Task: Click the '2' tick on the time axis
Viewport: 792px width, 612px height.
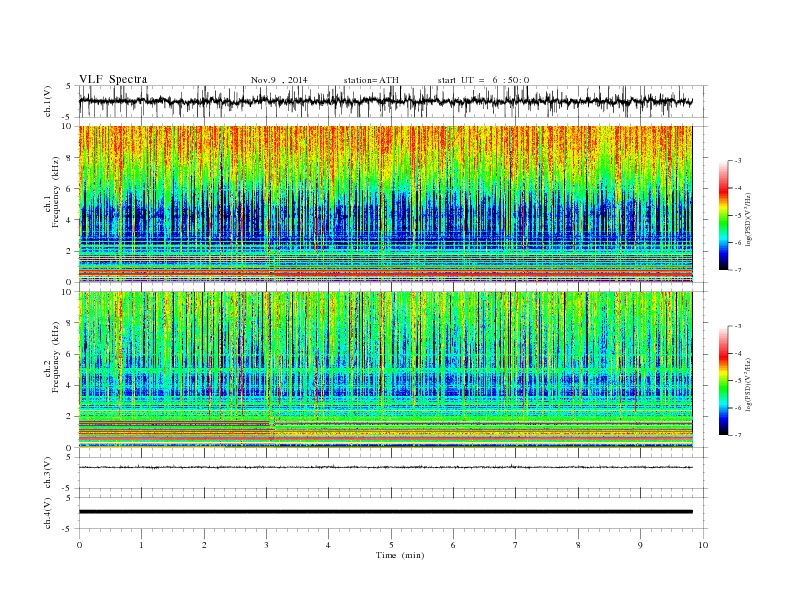Action: tap(204, 545)
